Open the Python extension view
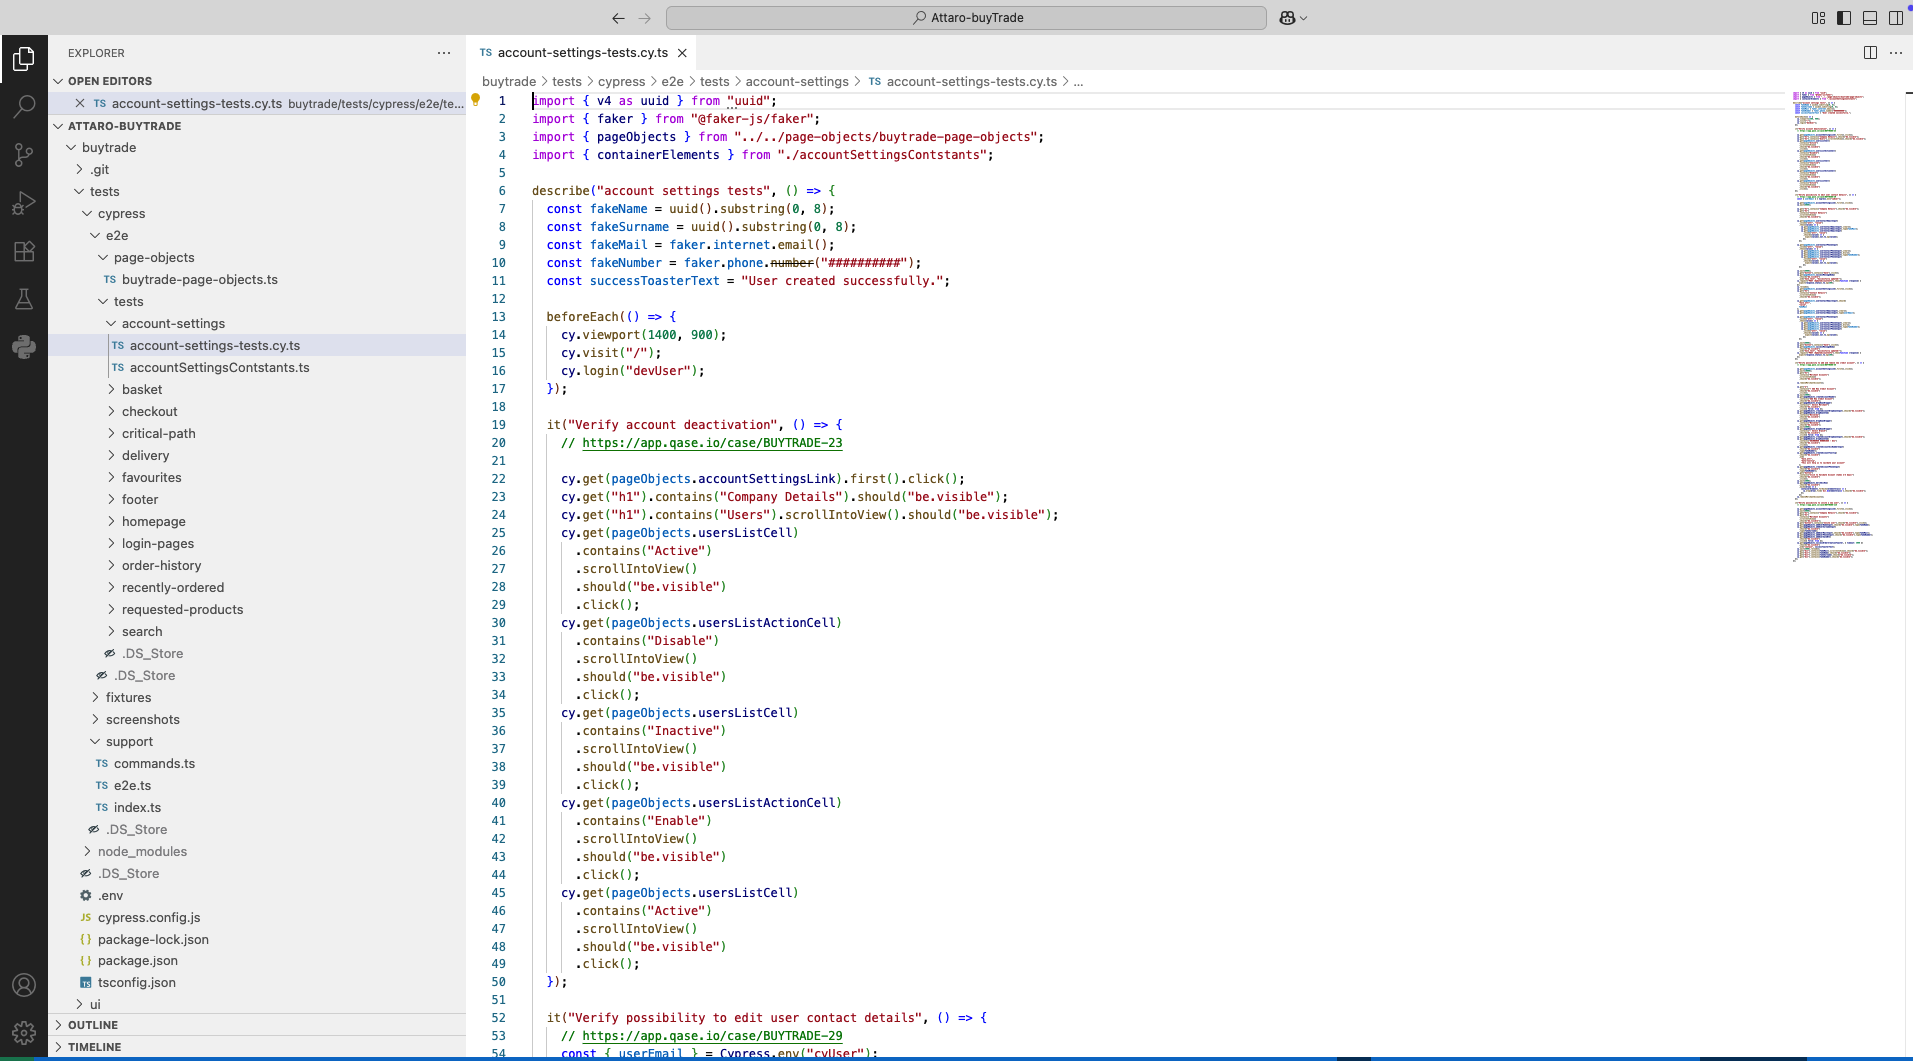 [x=24, y=347]
